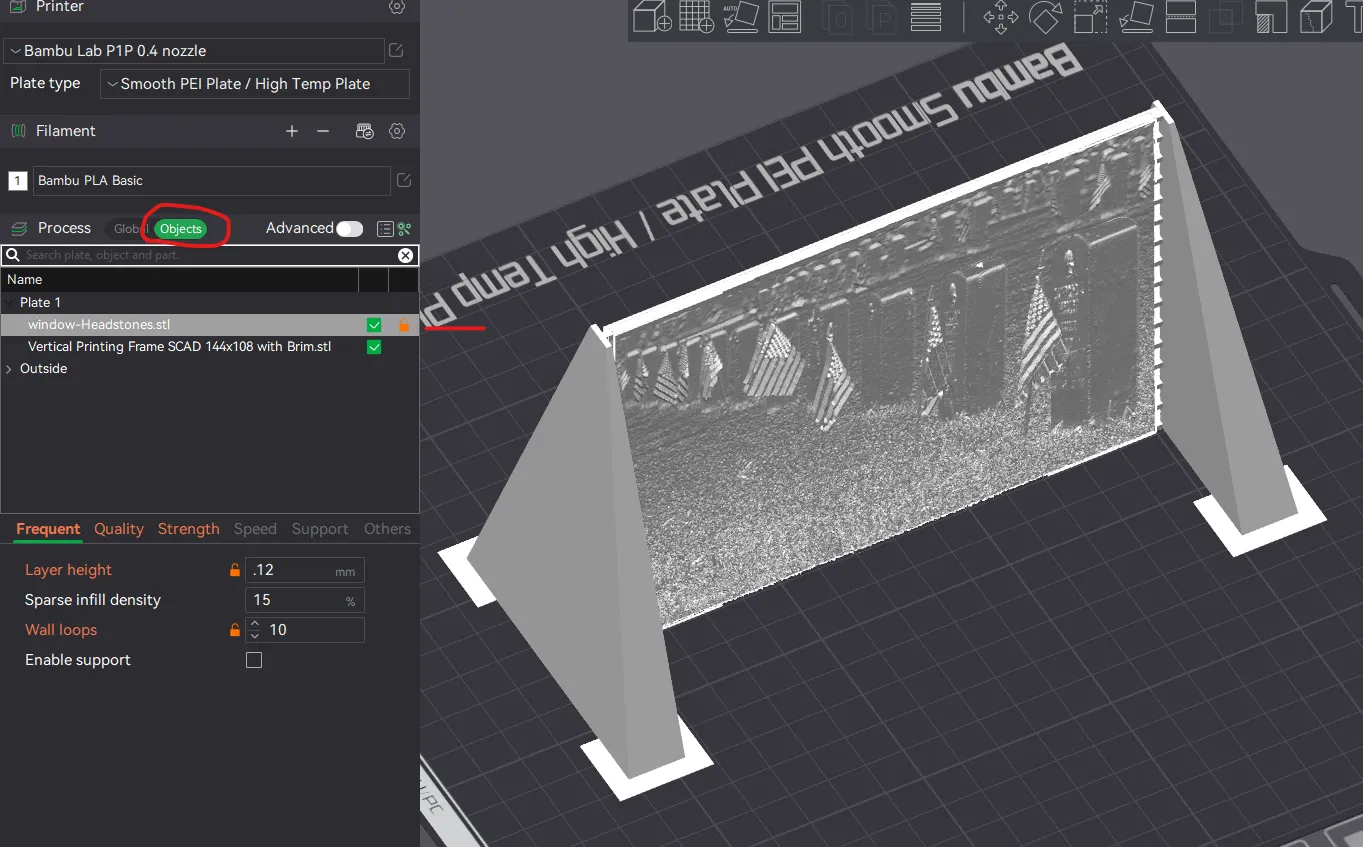This screenshot has width=1363, height=847.
Task: Enable the Enable support checkbox
Action: point(254,659)
